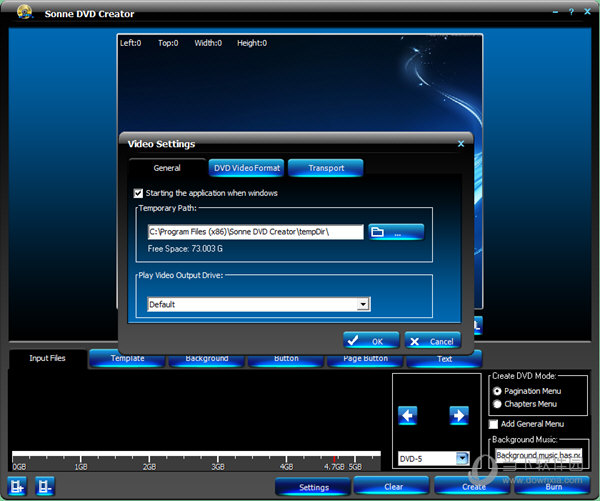Screen dimensions: 600x501
Task: Go to previous menu page arrow
Action: click(407, 415)
